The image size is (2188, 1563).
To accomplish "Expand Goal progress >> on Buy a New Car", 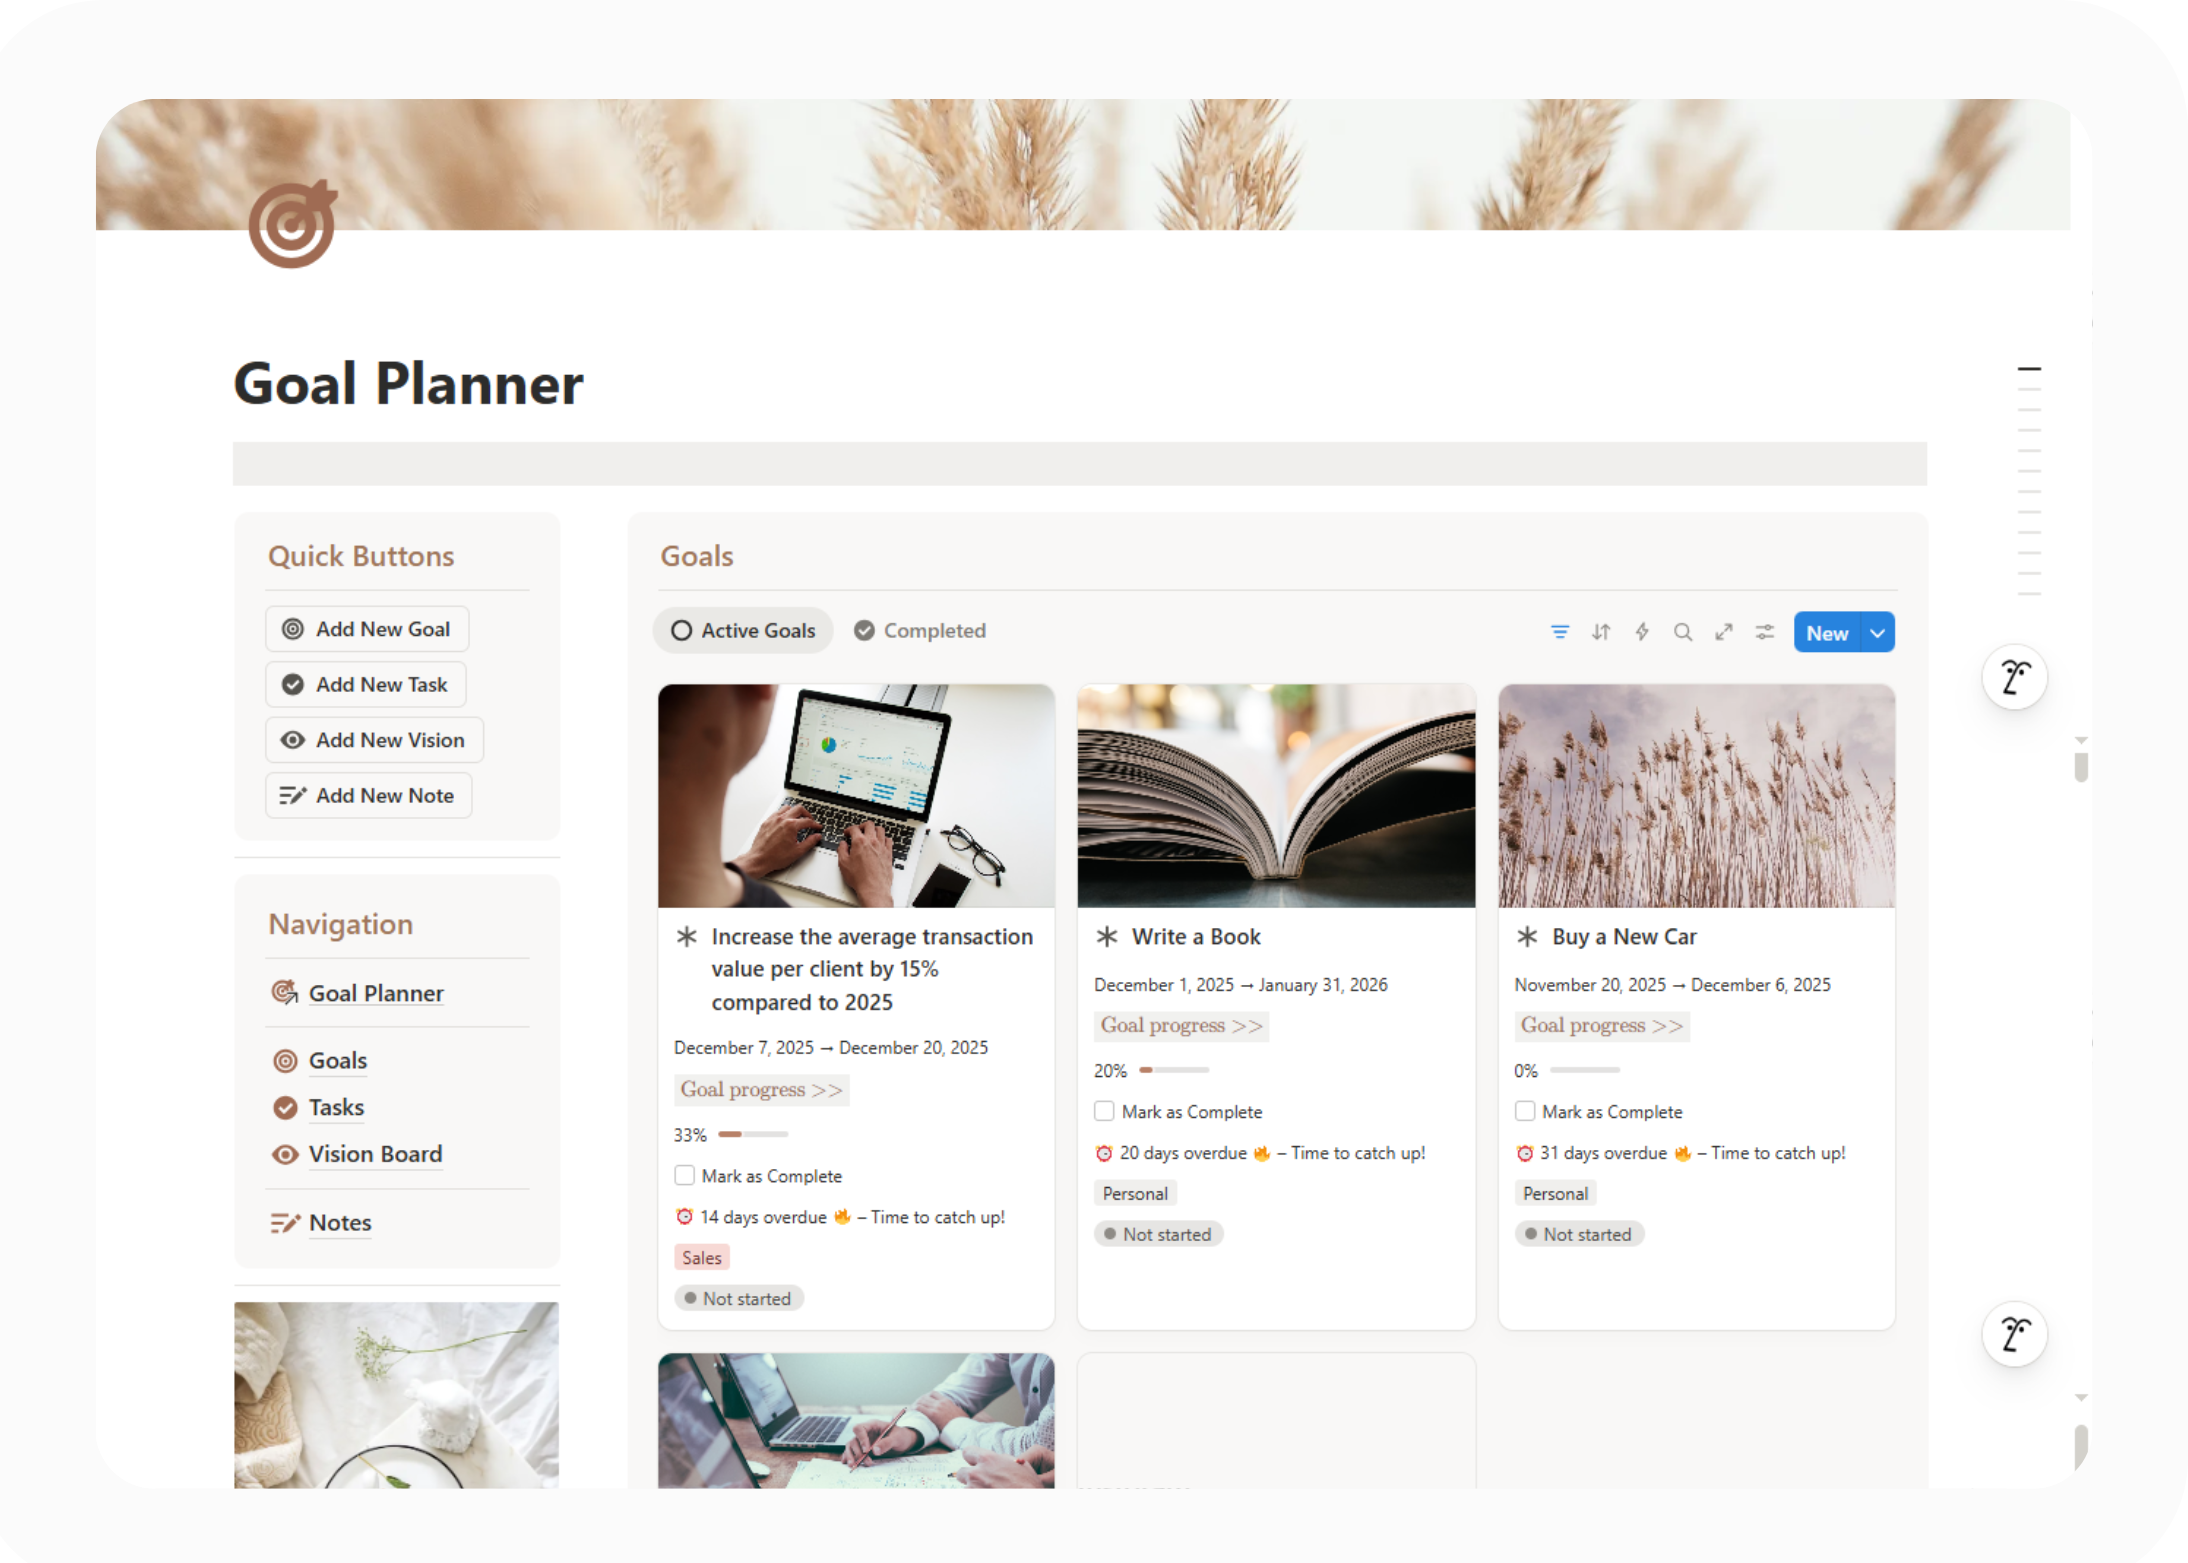I will [x=1601, y=1026].
